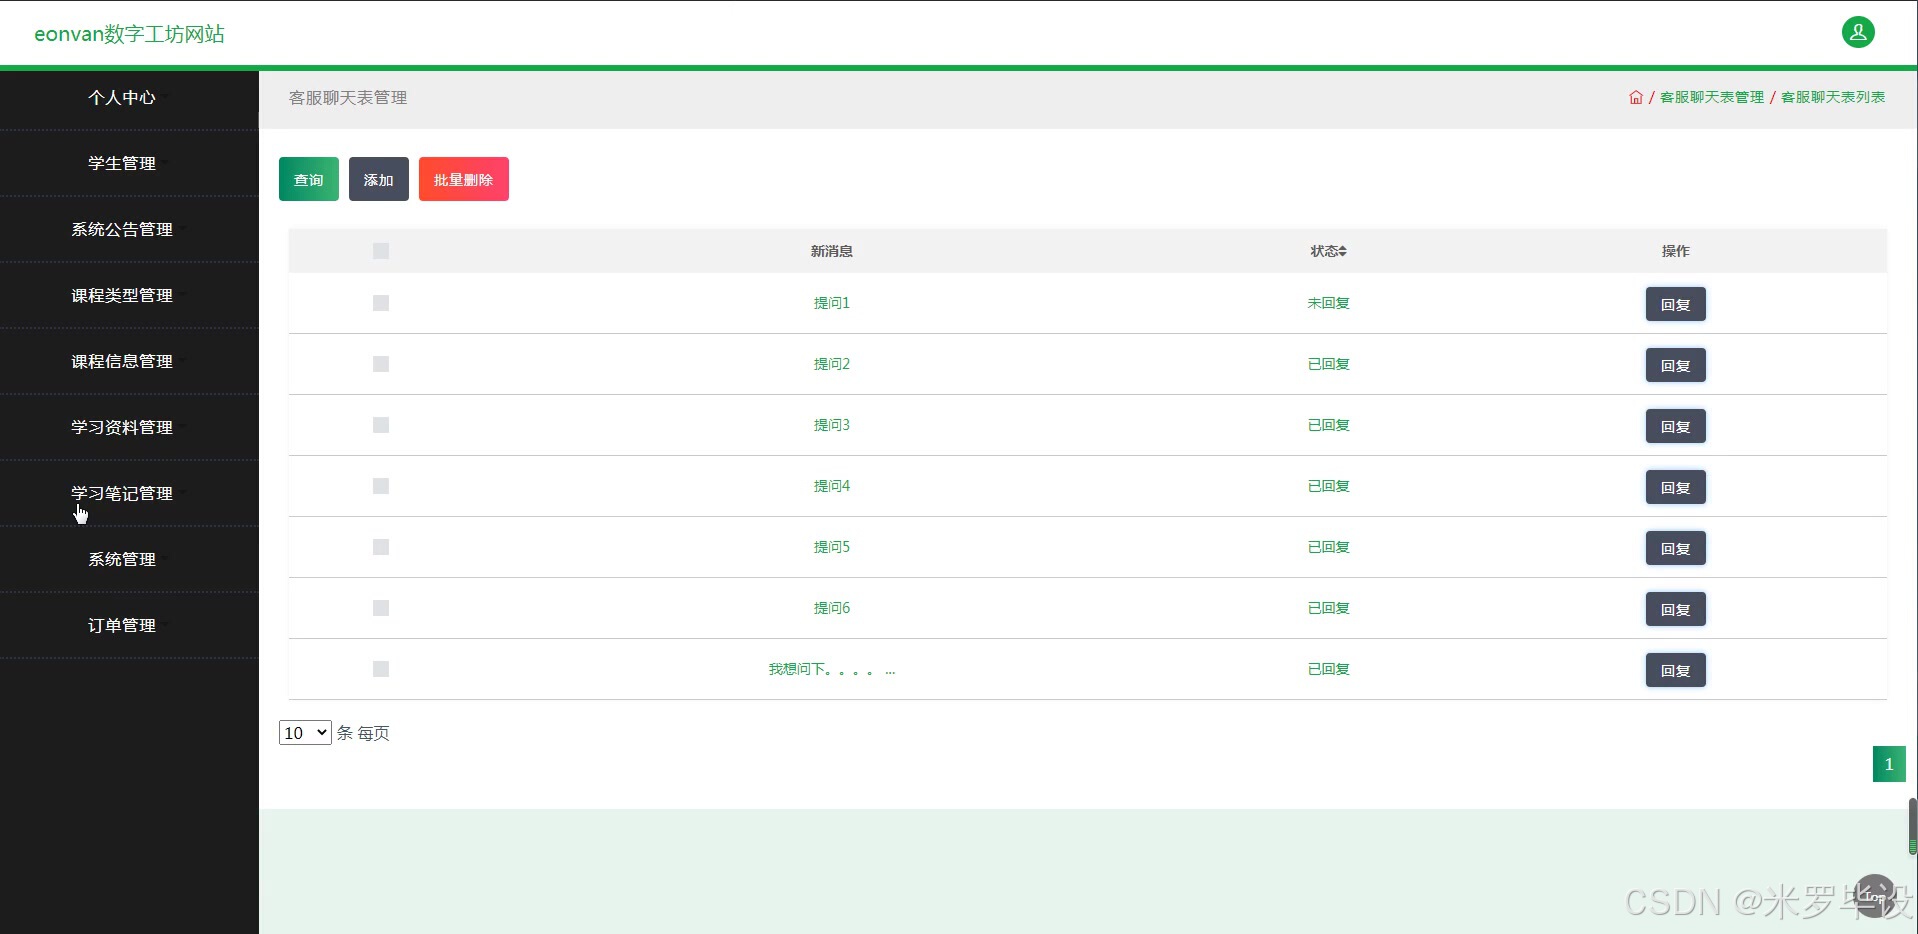
Task: Click 回复 button for 提问4
Action: pos(1676,487)
